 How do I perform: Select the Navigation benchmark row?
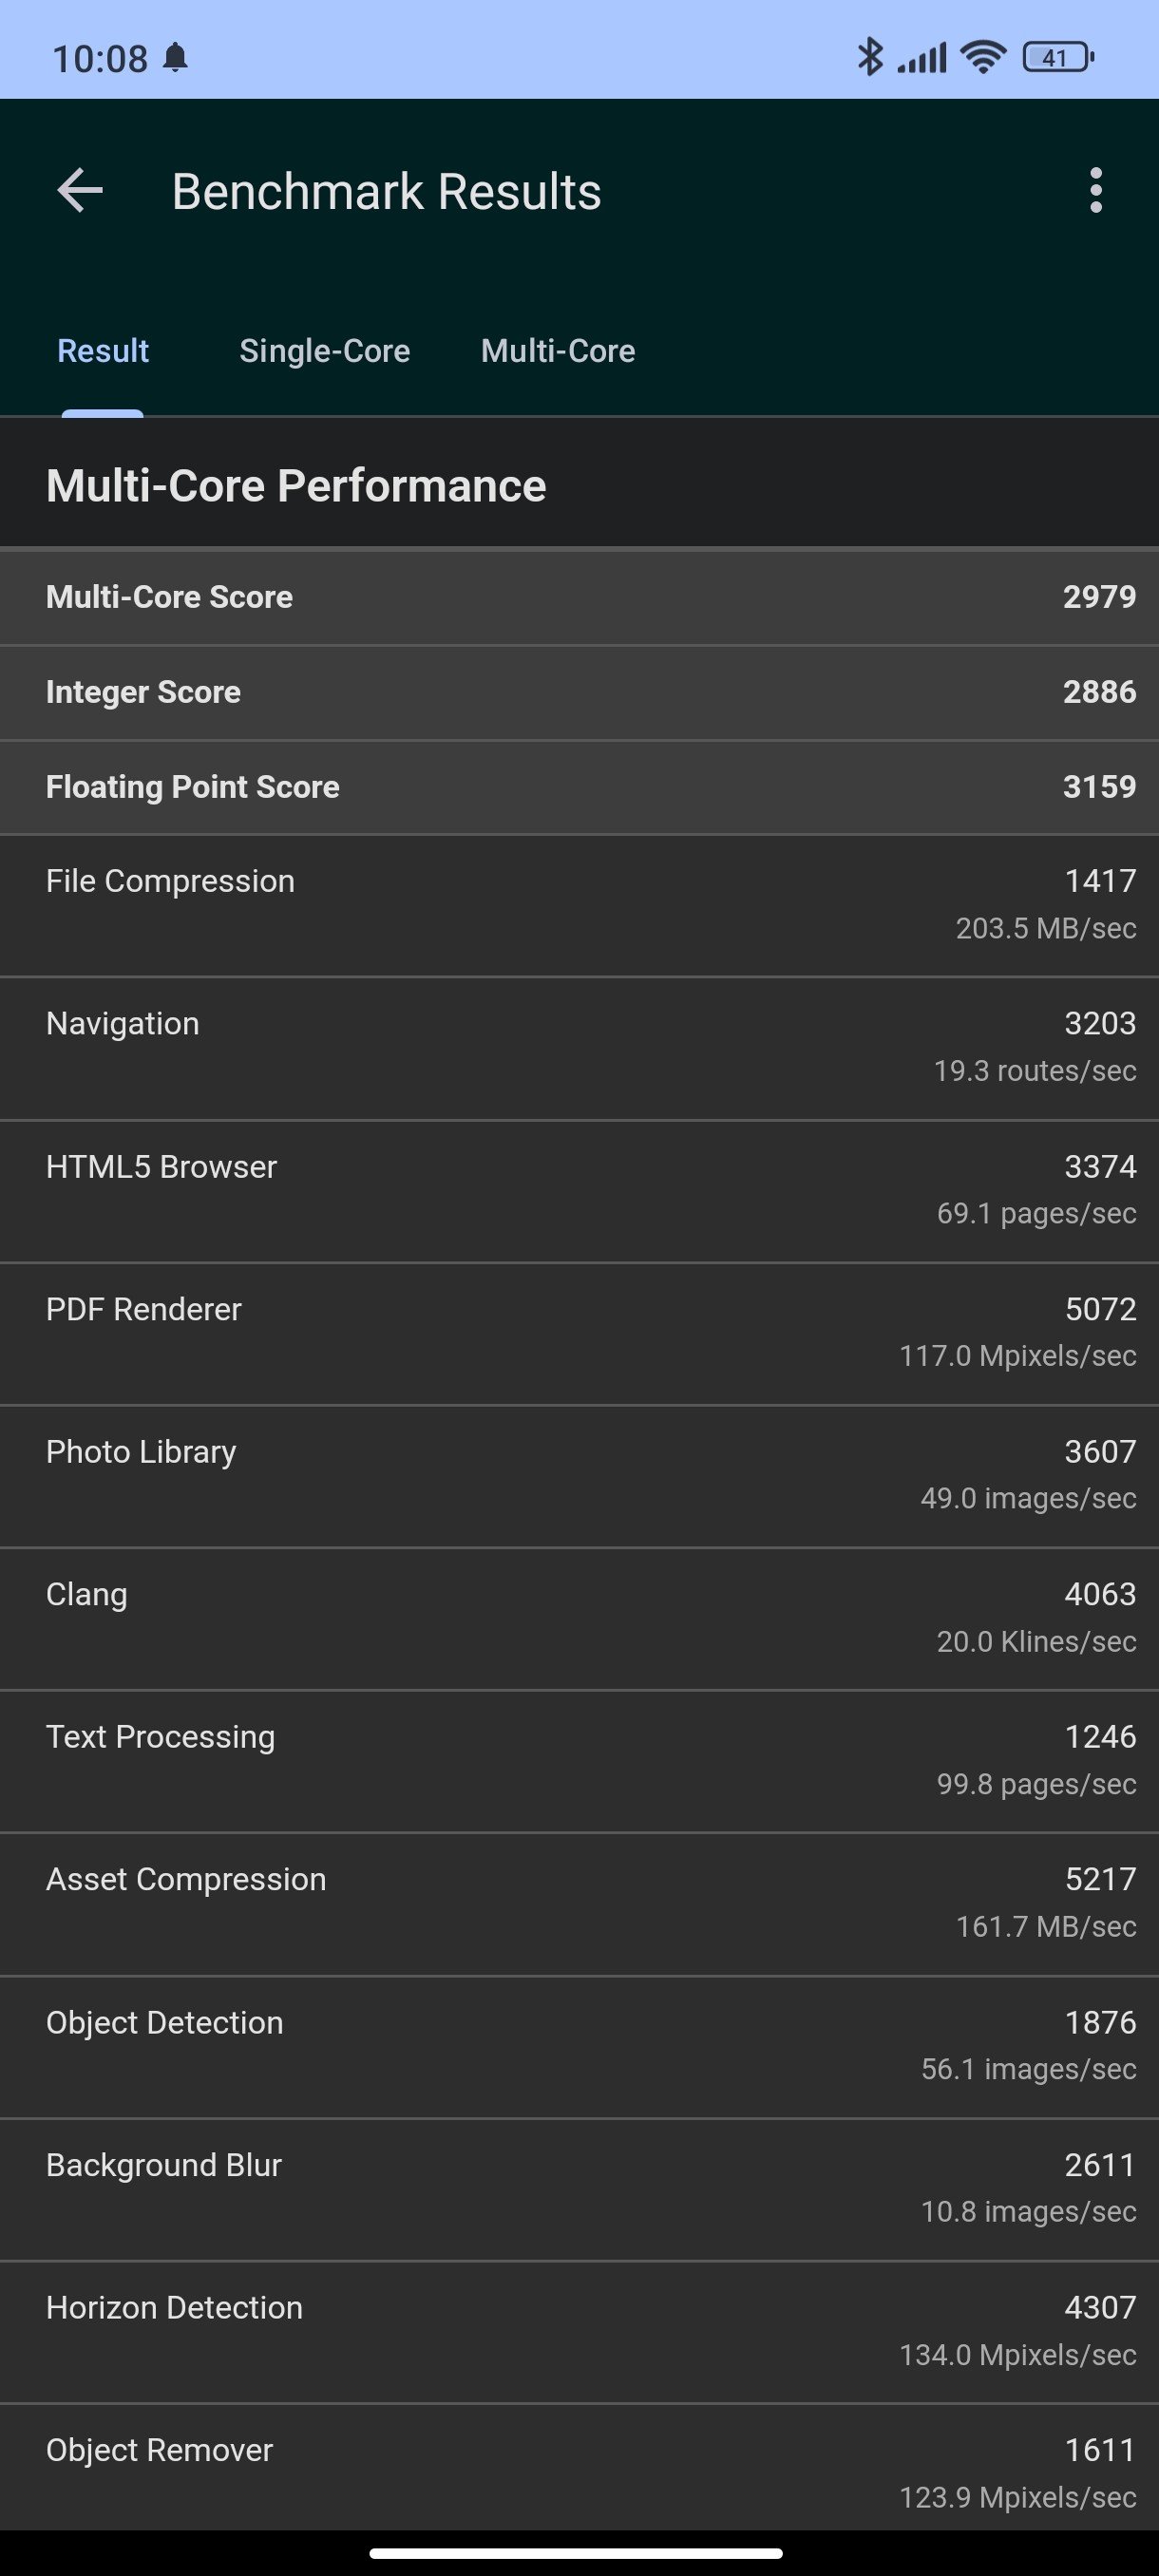coord(579,1049)
